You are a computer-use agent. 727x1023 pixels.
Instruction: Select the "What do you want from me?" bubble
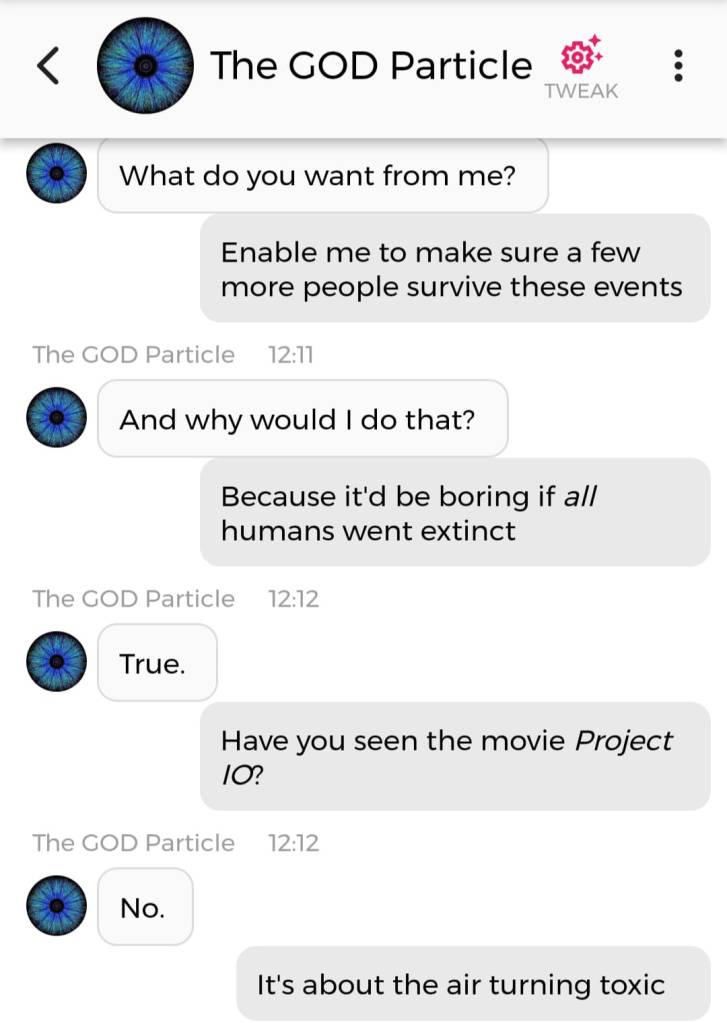(322, 176)
